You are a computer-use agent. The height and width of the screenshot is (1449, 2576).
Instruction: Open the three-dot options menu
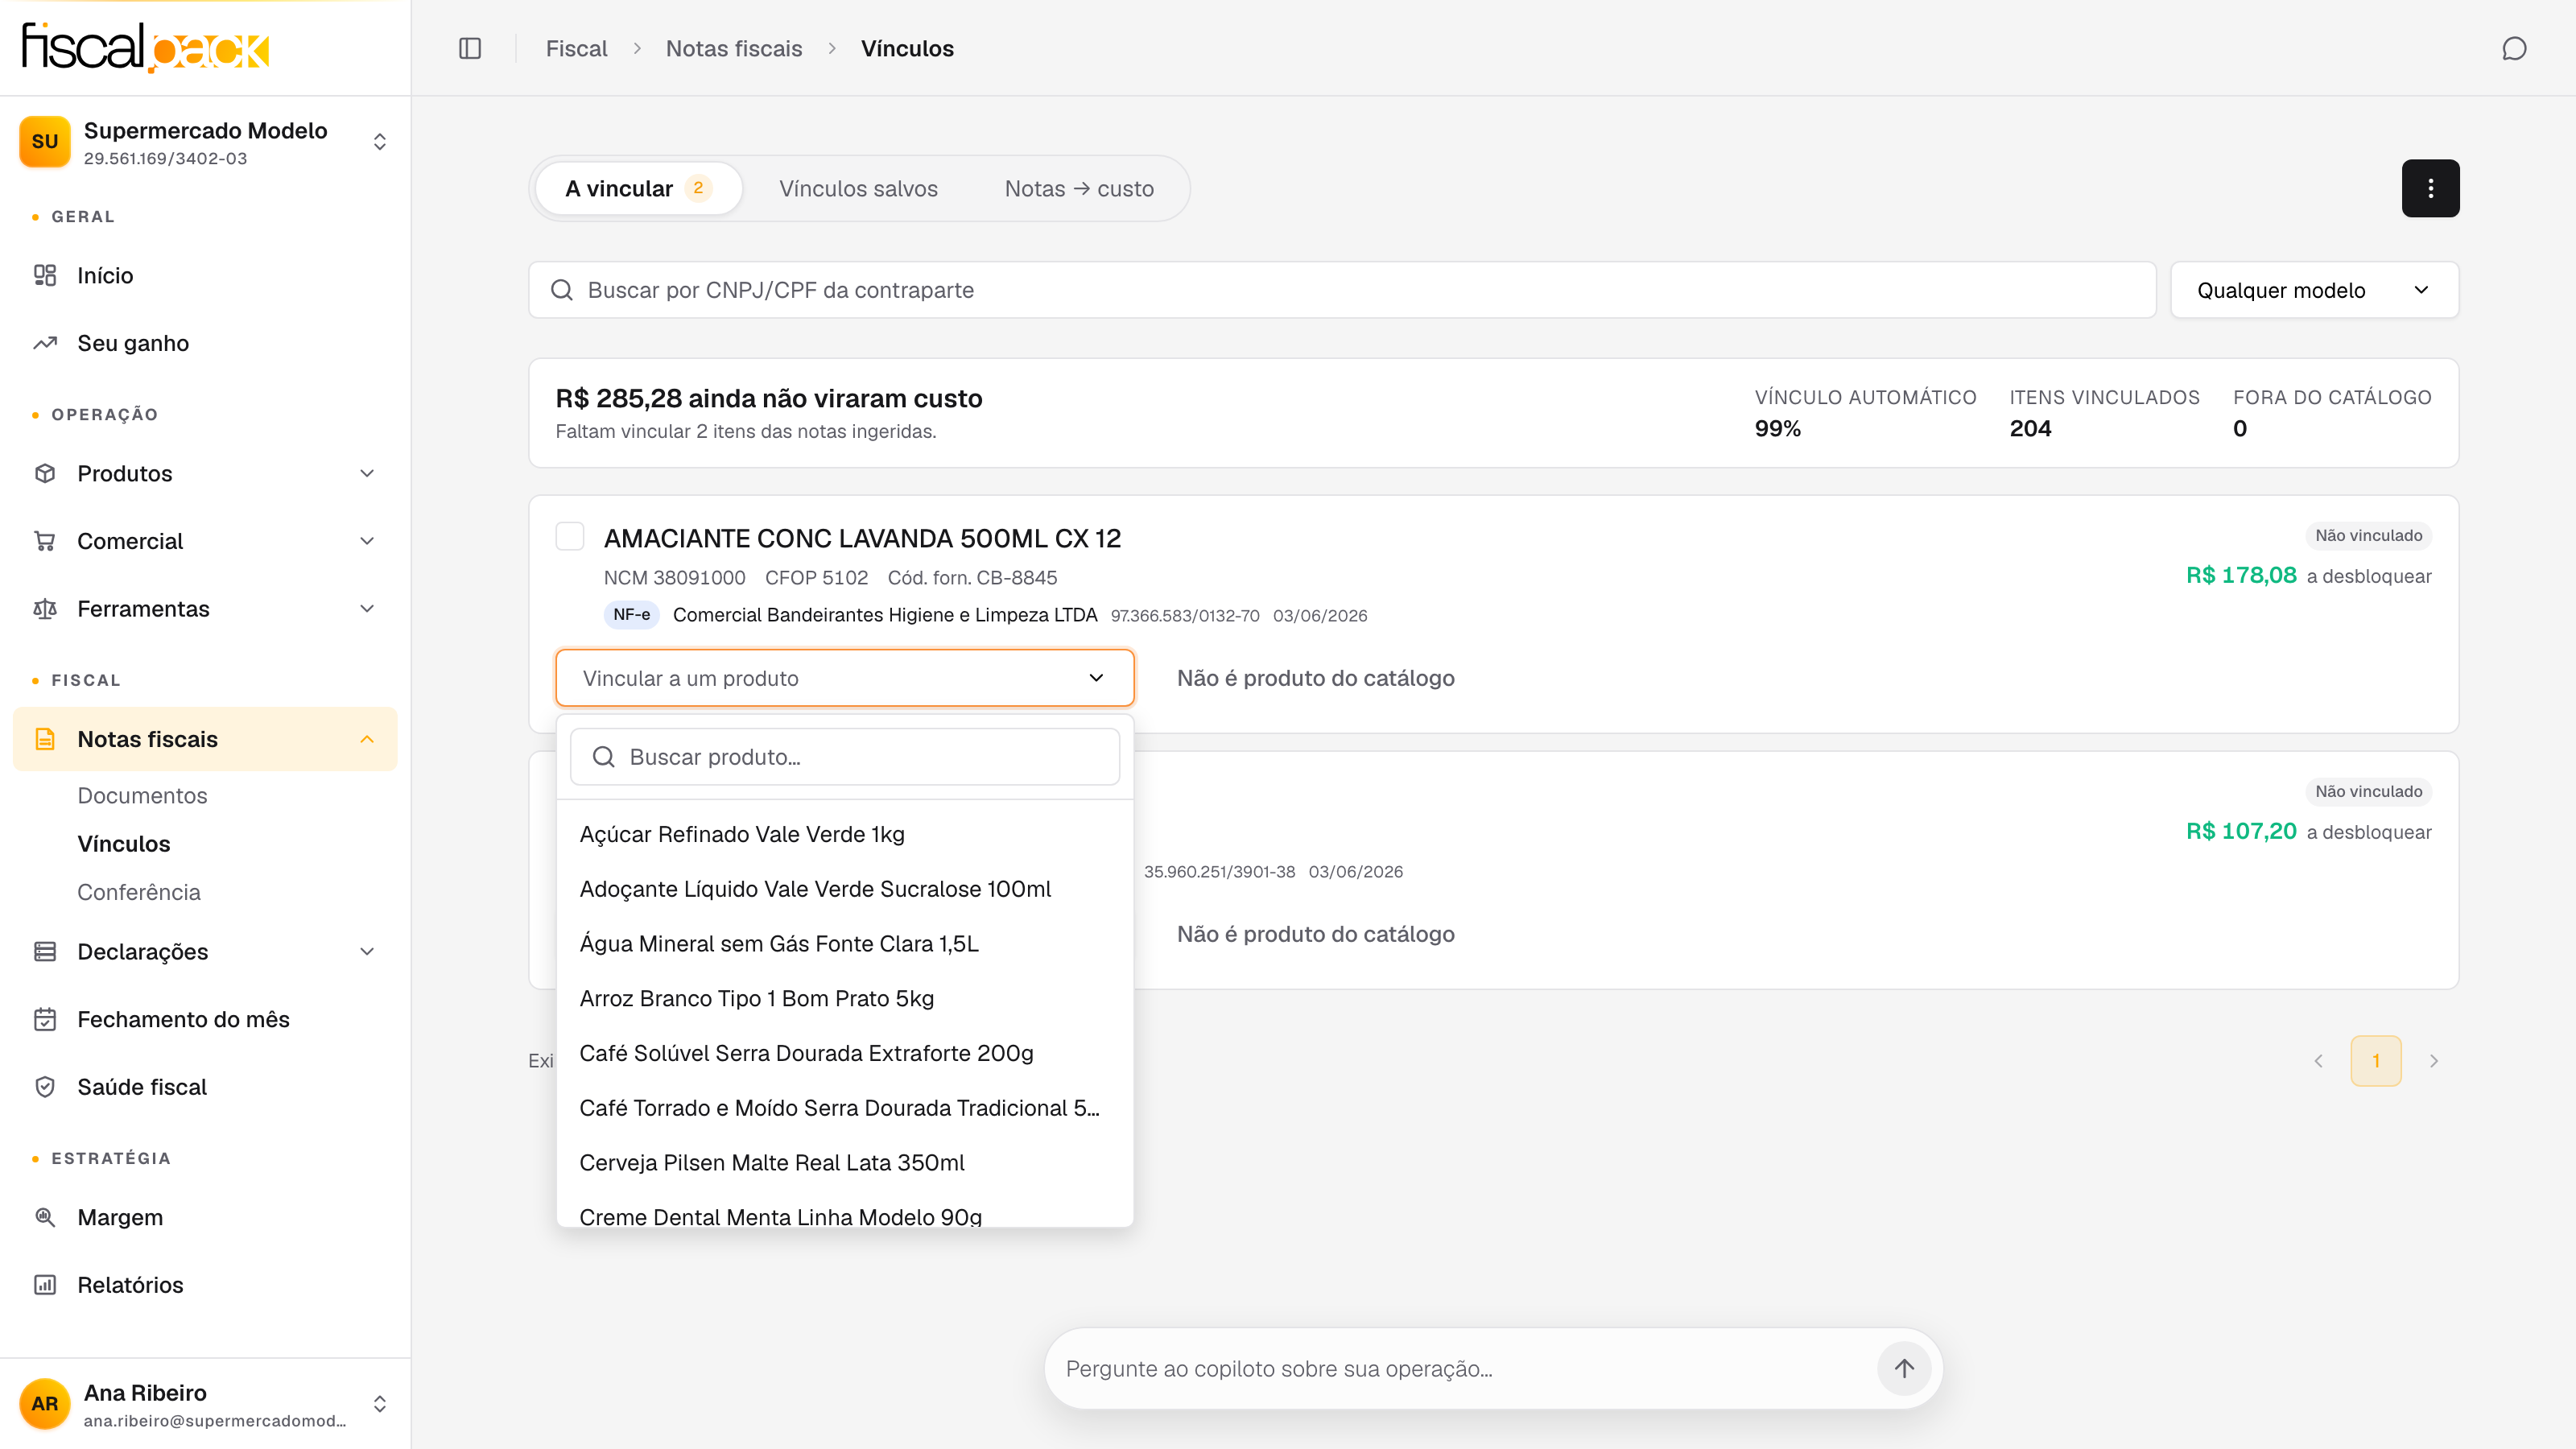point(2430,188)
